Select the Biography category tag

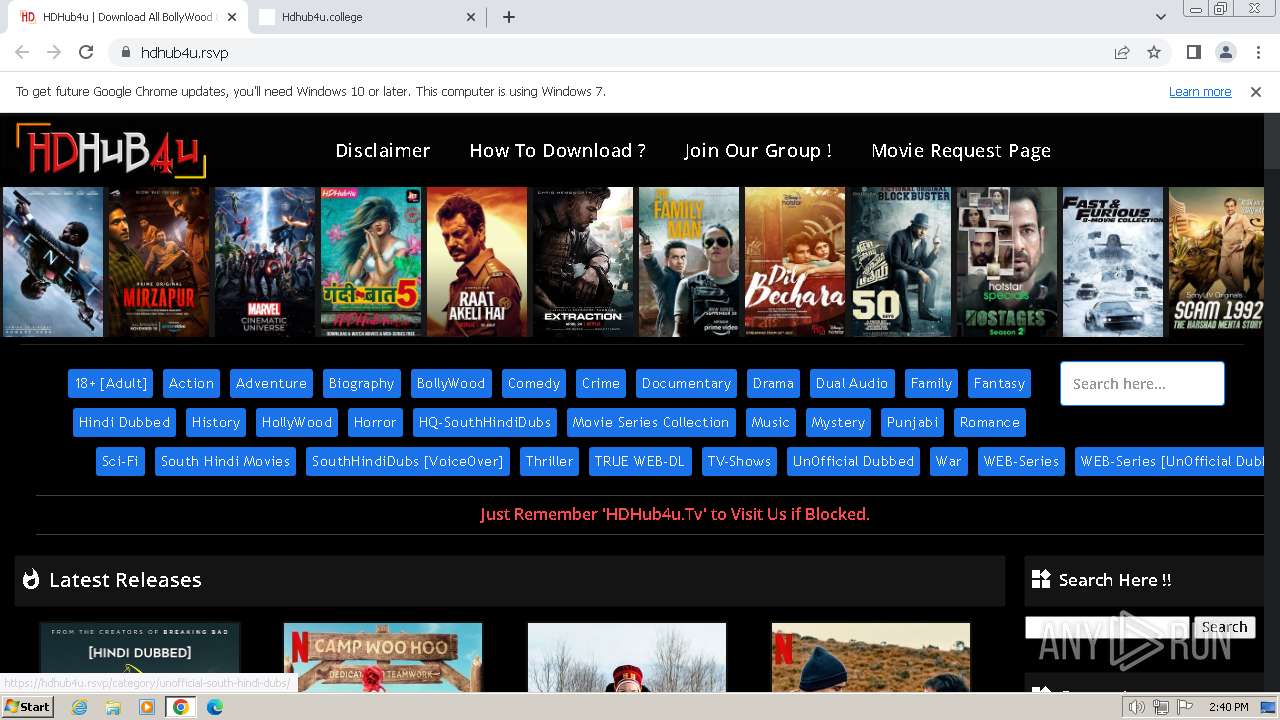(361, 383)
